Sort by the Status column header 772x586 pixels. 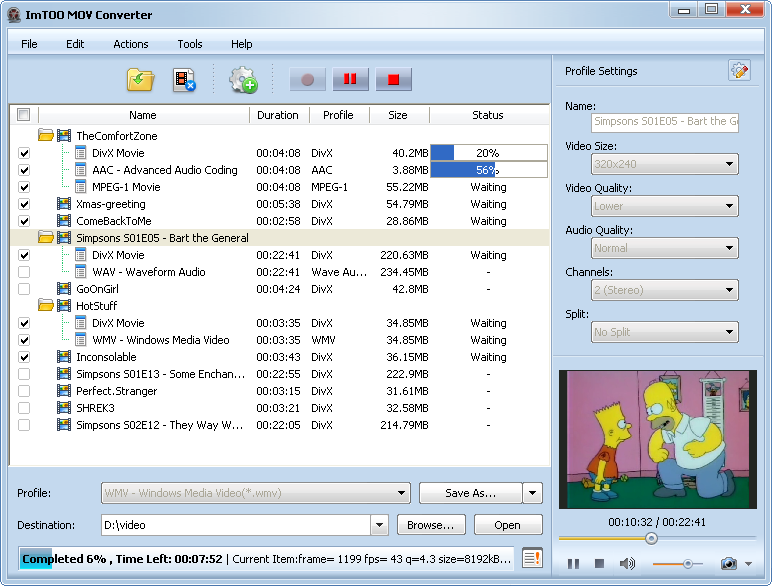pyautogui.click(x=488, y=115)
